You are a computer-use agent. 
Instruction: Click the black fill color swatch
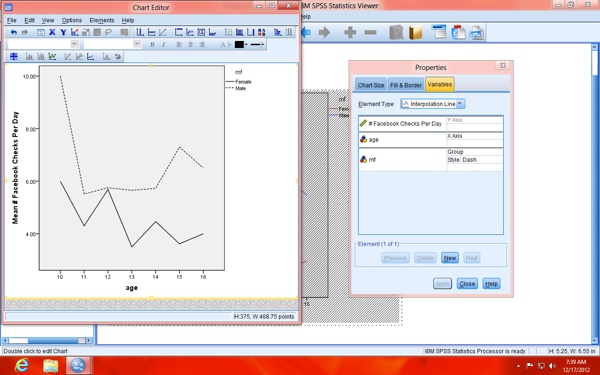[x=239, y=44]
